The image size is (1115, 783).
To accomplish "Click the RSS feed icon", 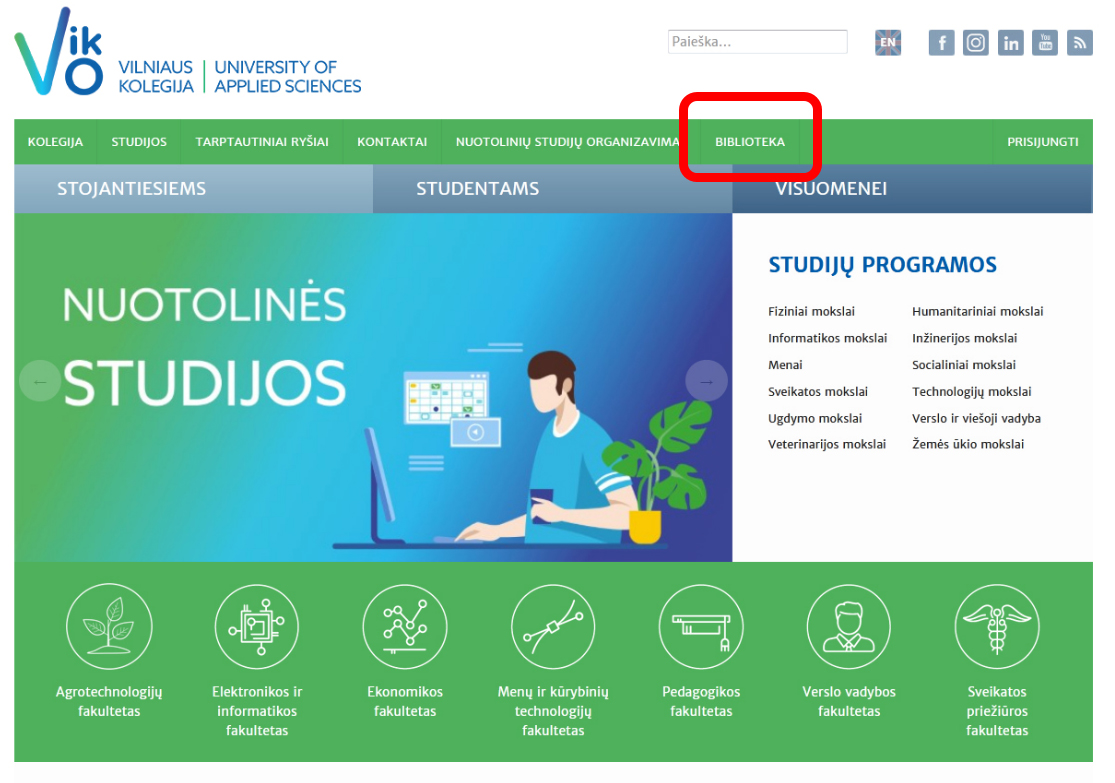I will (1079, 43).
